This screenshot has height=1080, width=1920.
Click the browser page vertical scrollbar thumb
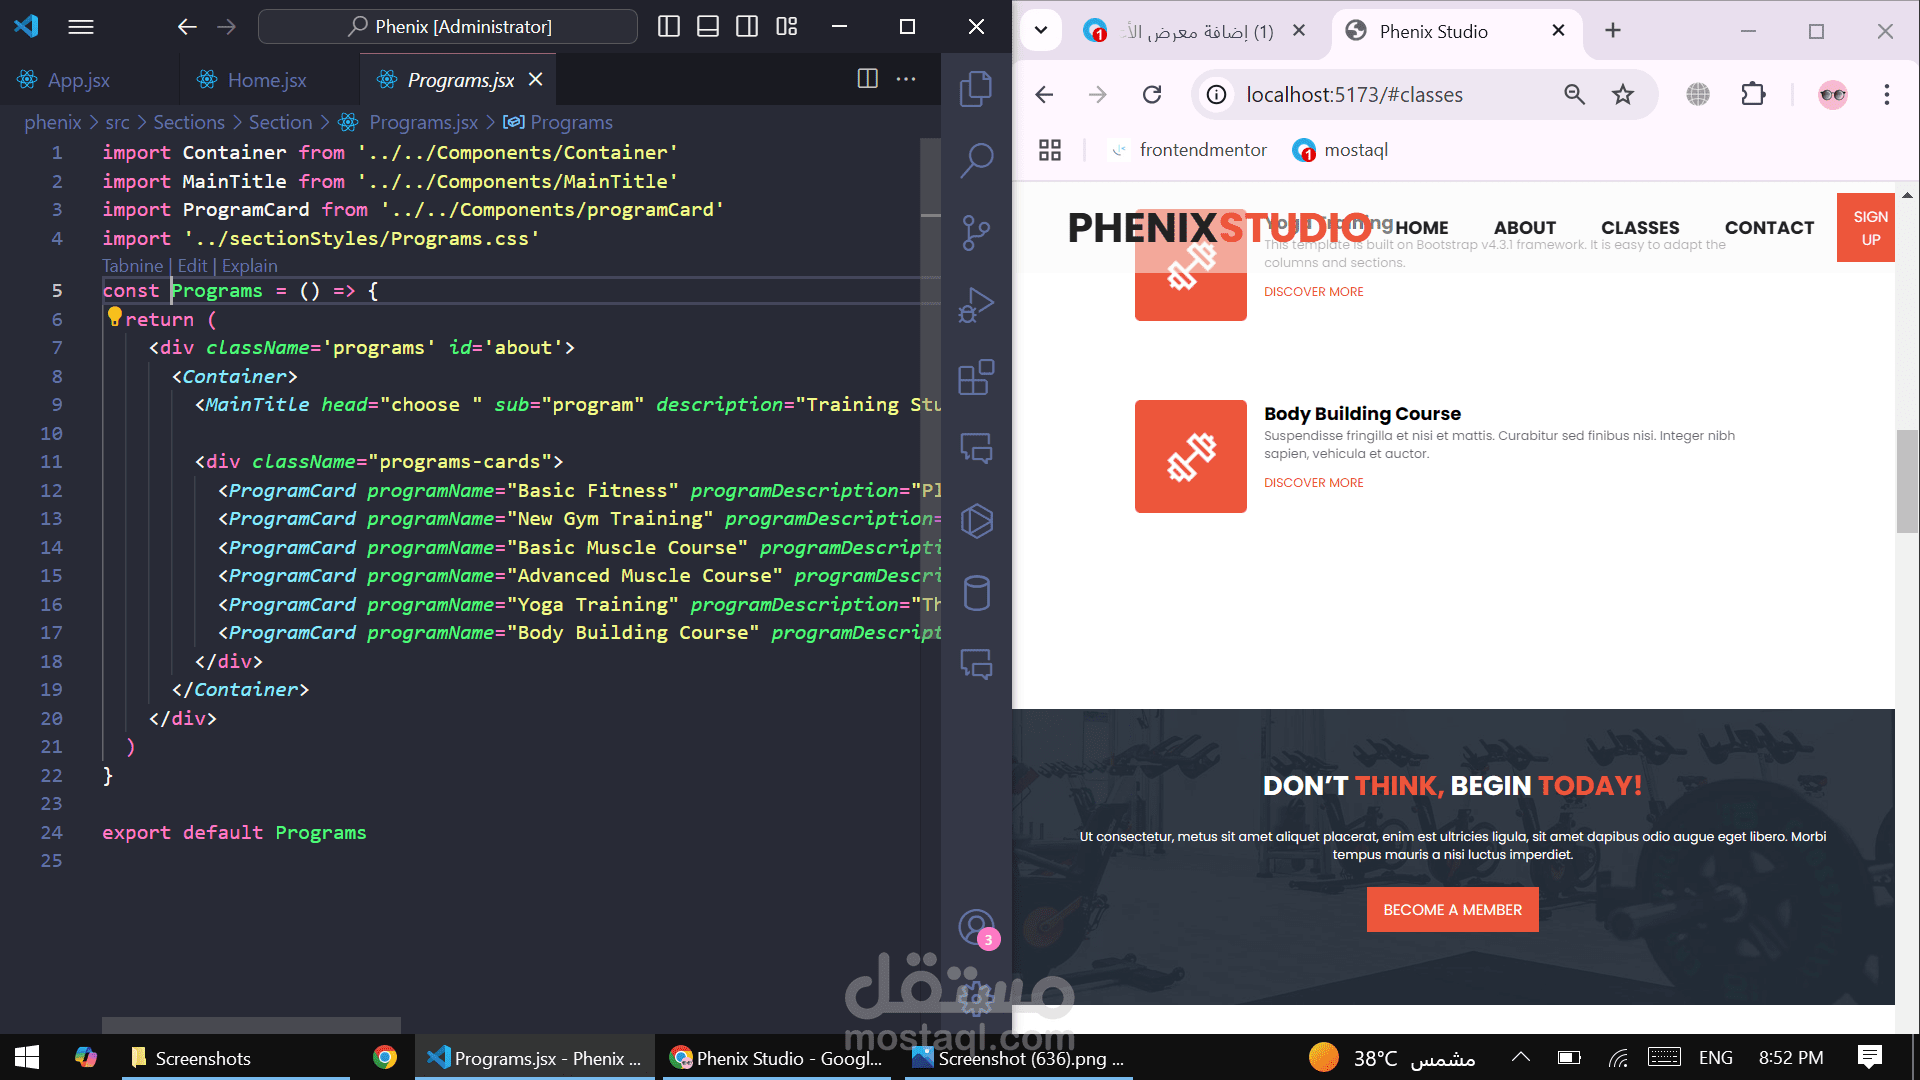1907,480
